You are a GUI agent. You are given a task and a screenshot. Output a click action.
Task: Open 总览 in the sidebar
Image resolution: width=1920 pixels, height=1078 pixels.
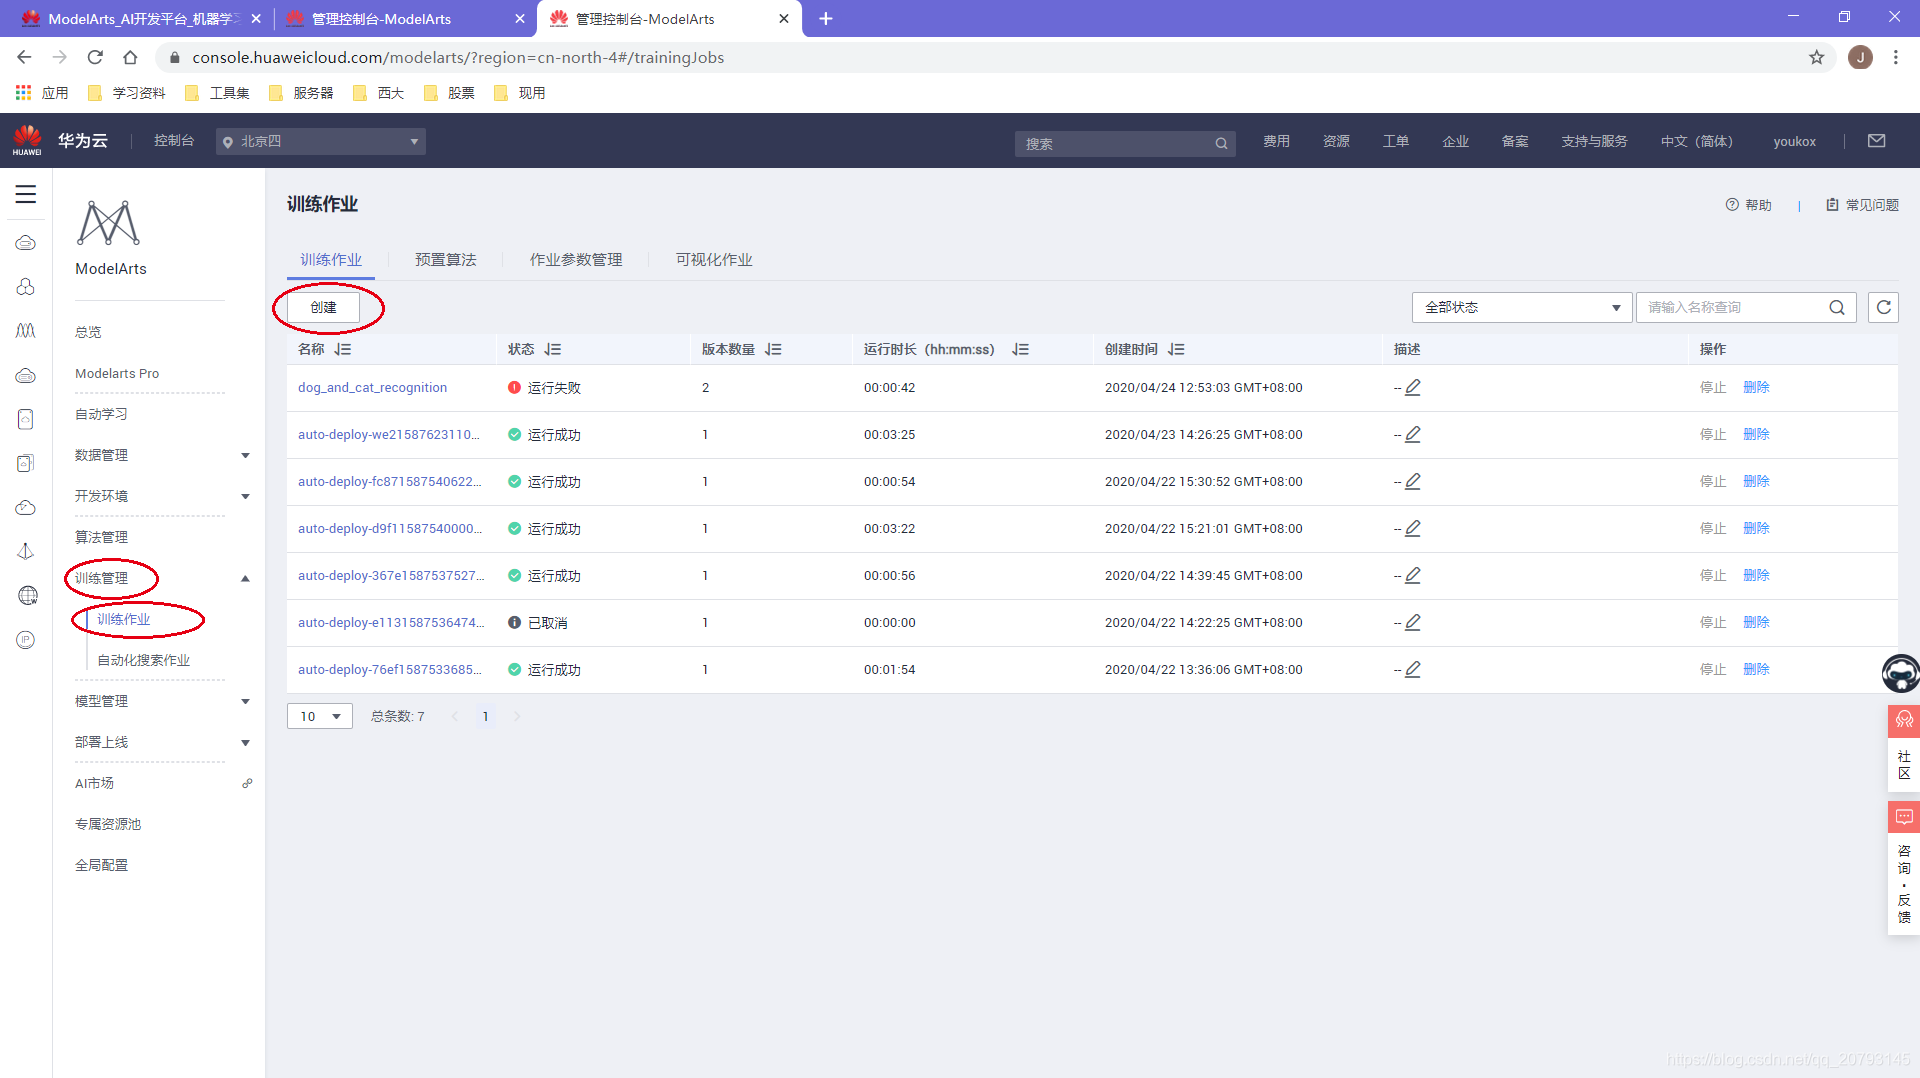click(88, 332)
